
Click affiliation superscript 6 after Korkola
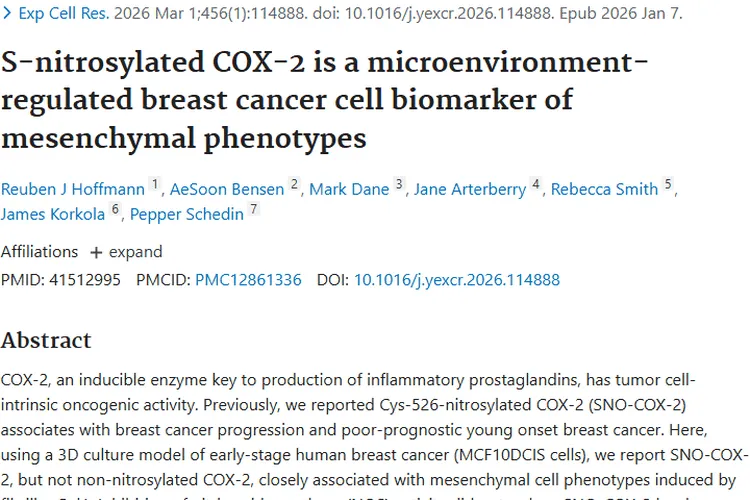pyautogui.click(x=115, y=209)
